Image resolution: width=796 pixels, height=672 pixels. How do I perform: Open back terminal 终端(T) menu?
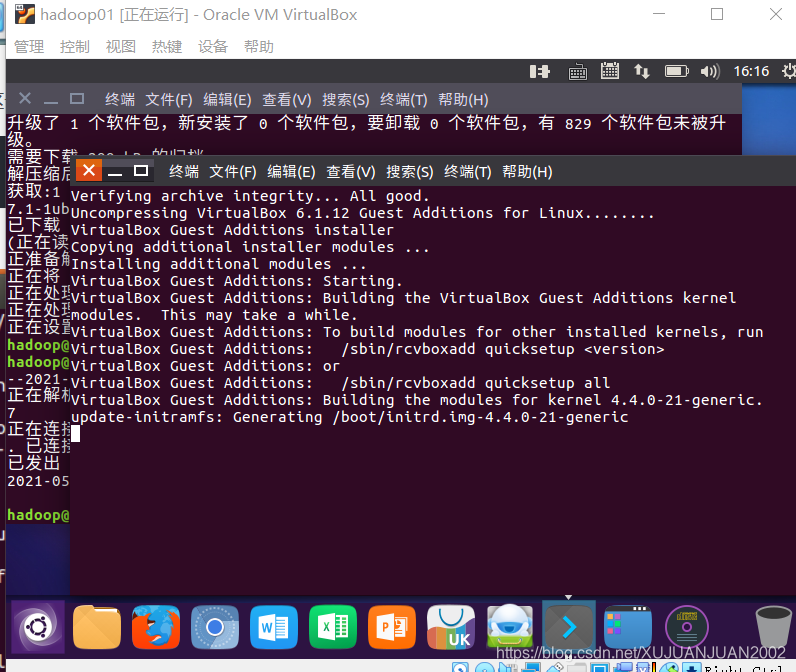coord(404,99)
